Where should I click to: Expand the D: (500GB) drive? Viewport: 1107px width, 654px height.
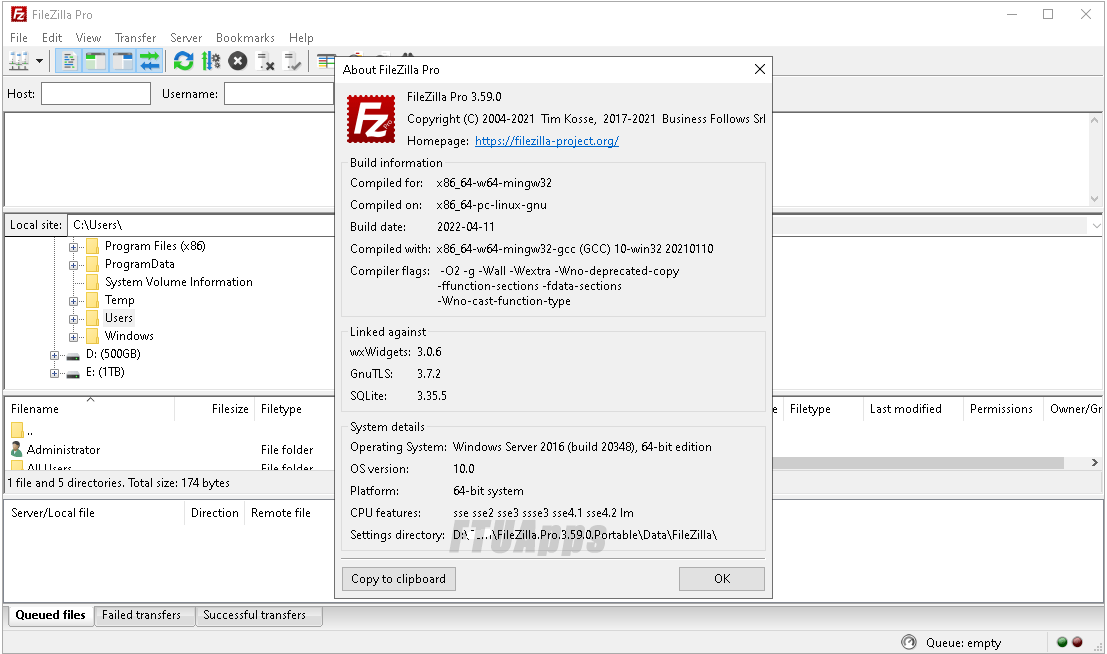(x=54, y=355)
